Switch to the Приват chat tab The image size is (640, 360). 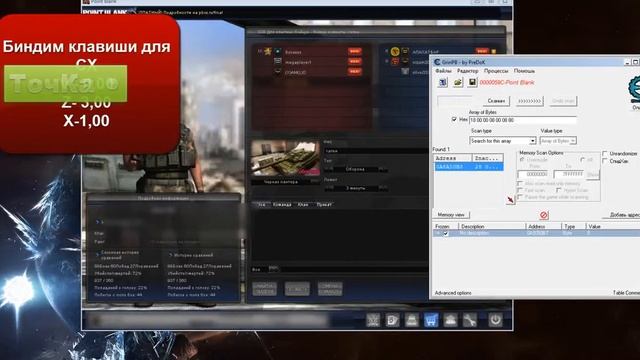point(324,204)
